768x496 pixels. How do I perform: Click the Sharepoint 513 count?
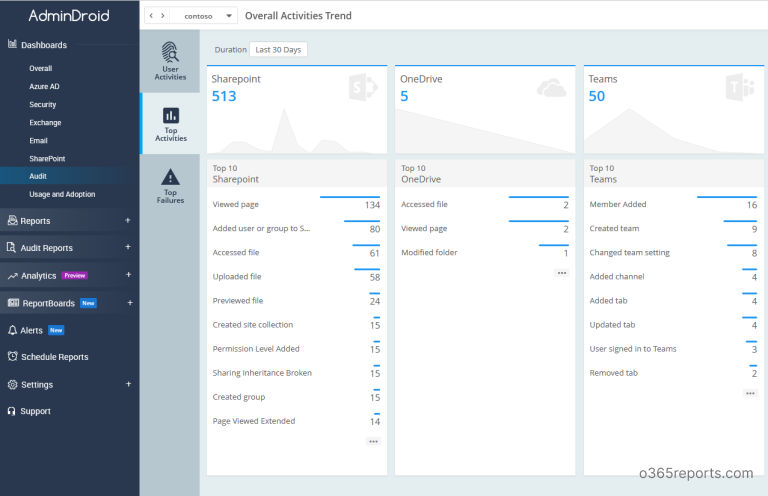[224, 96]
